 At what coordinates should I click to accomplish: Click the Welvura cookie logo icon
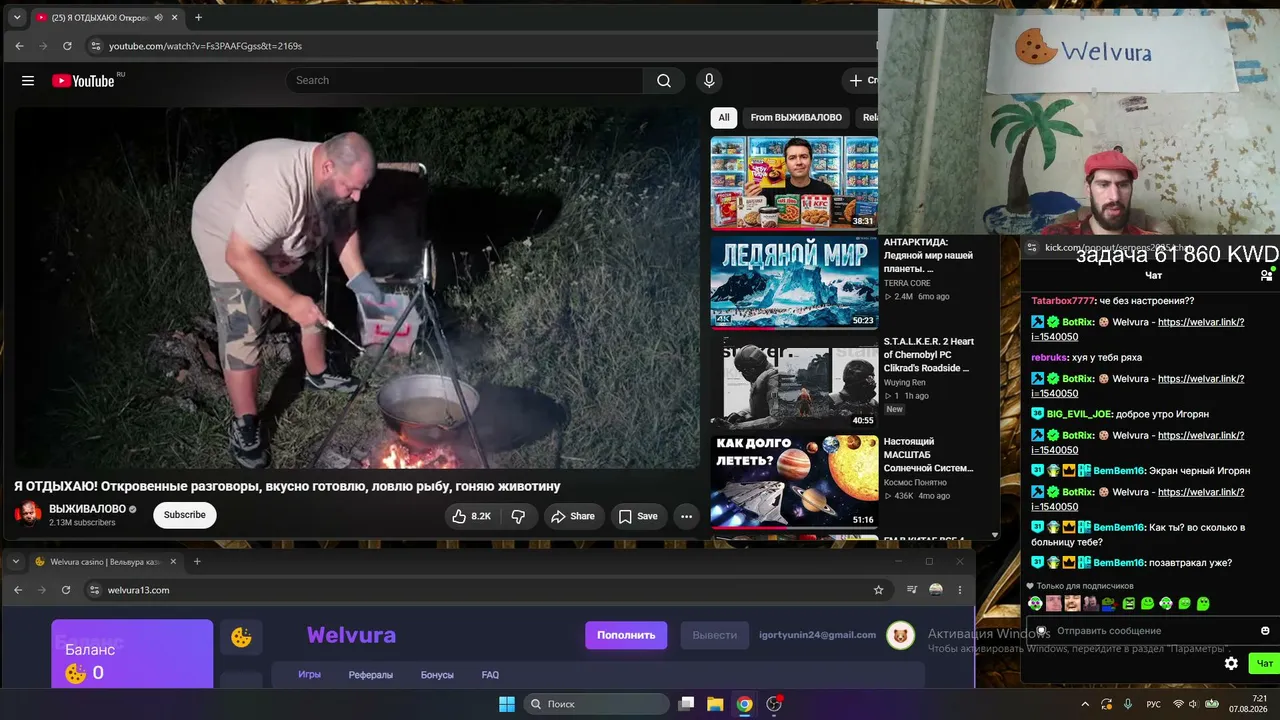click(x=241, y=636)
